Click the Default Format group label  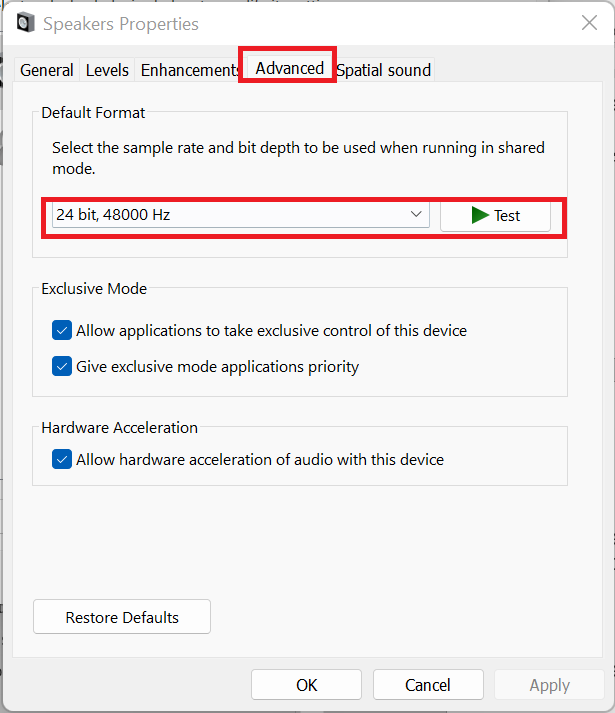[93, 113]
